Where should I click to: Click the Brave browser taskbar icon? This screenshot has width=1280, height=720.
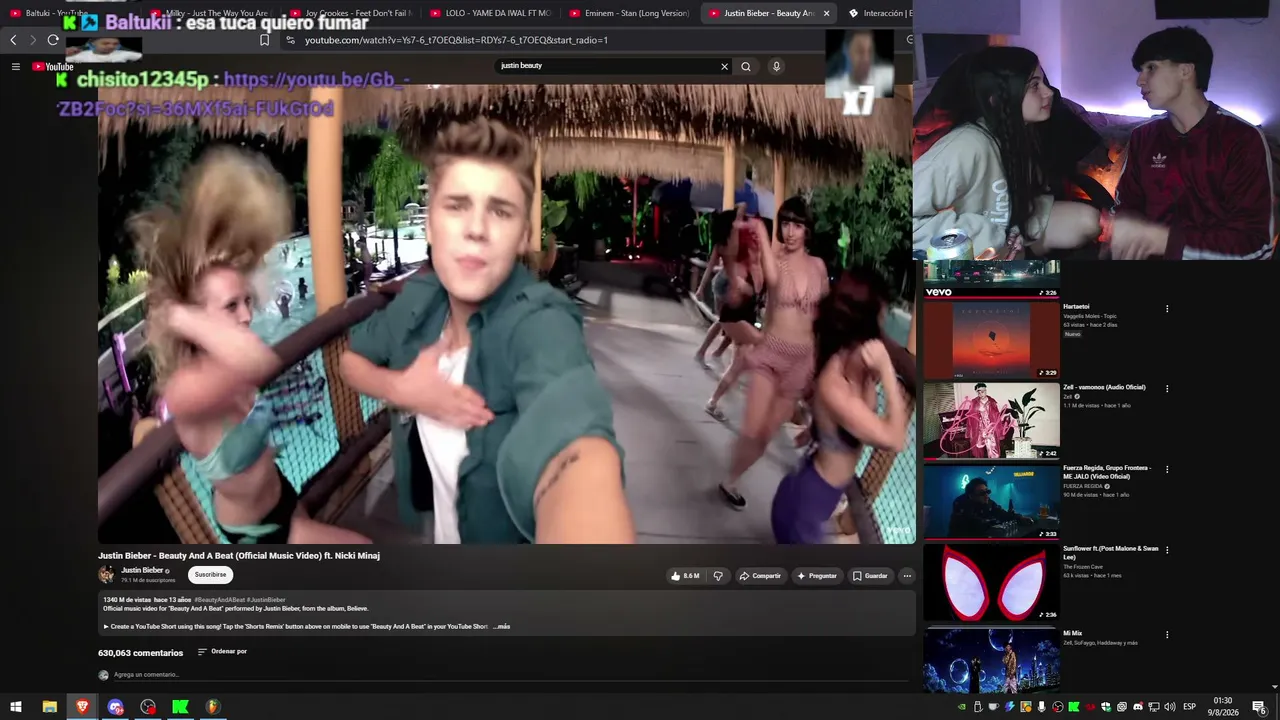point(82,707)
